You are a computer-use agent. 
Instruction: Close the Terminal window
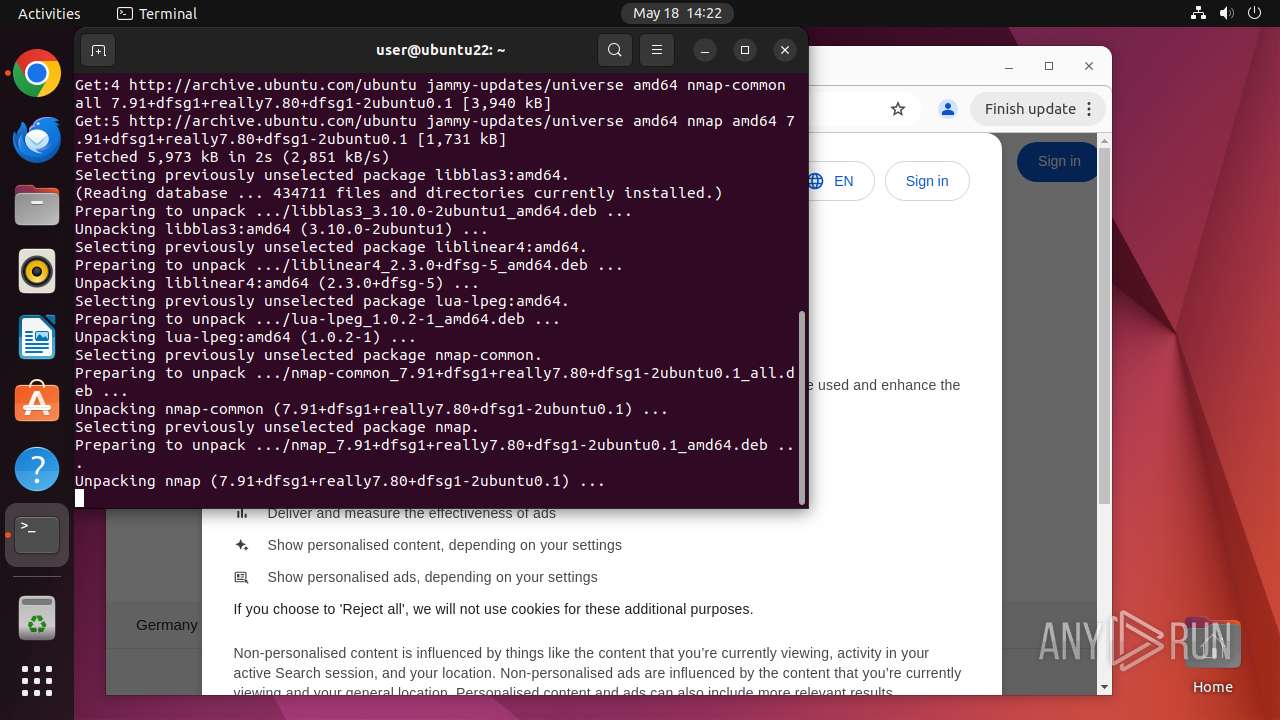(785, 50)
